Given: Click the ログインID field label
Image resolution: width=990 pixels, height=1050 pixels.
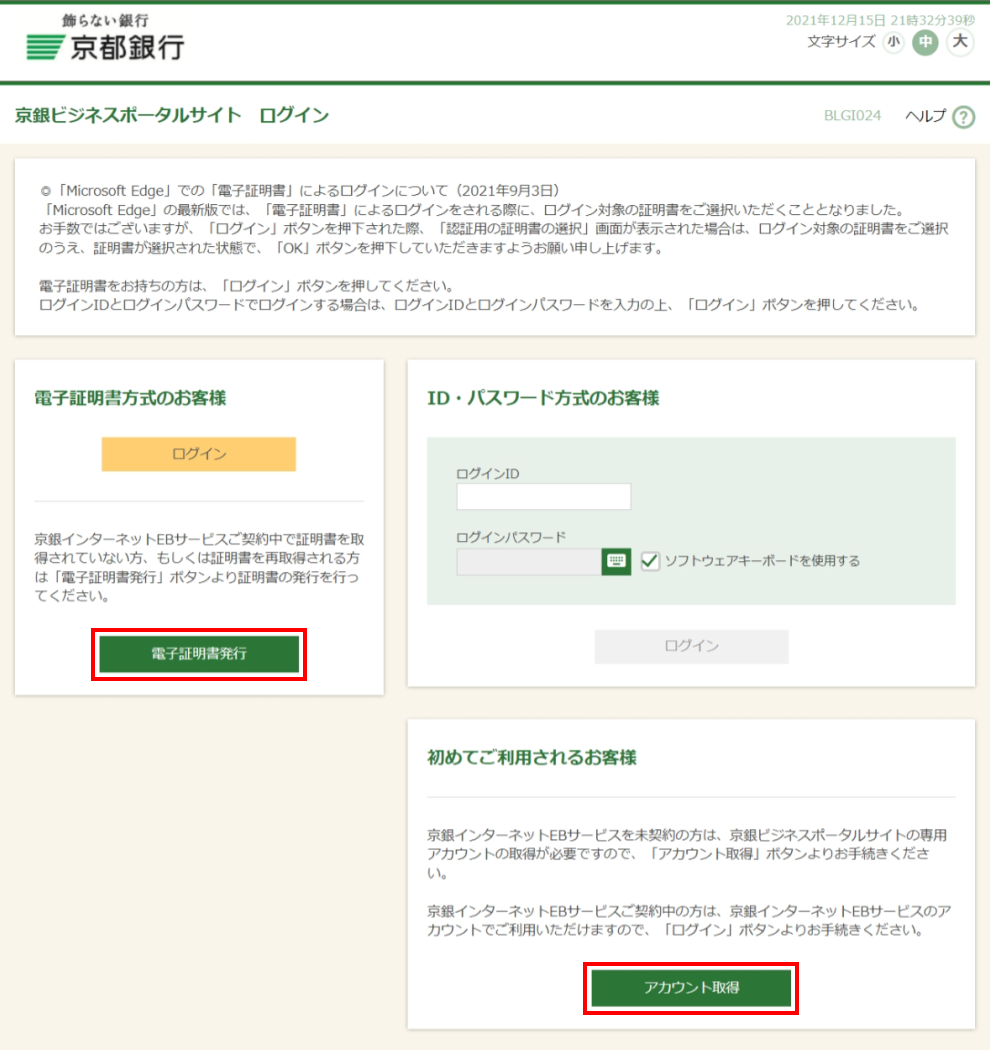Looking at the screenshot, I should point(488,473).
